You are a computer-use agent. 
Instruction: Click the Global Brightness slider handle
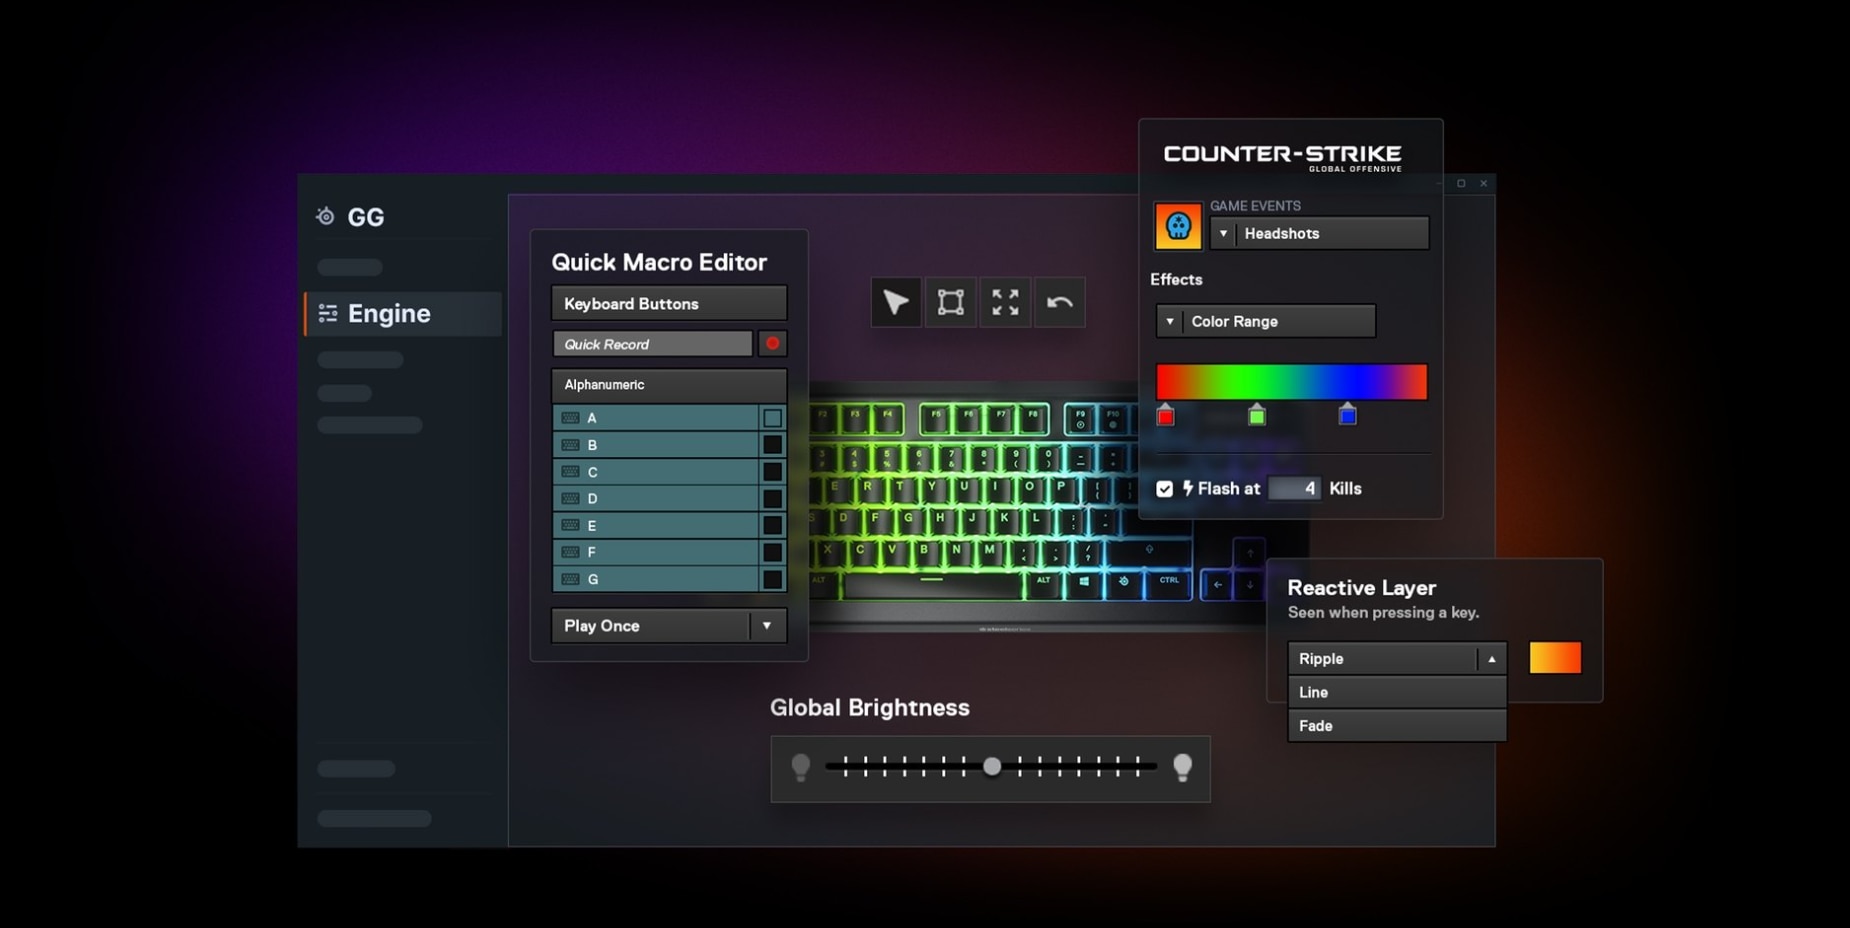click(x=992, y=766)
